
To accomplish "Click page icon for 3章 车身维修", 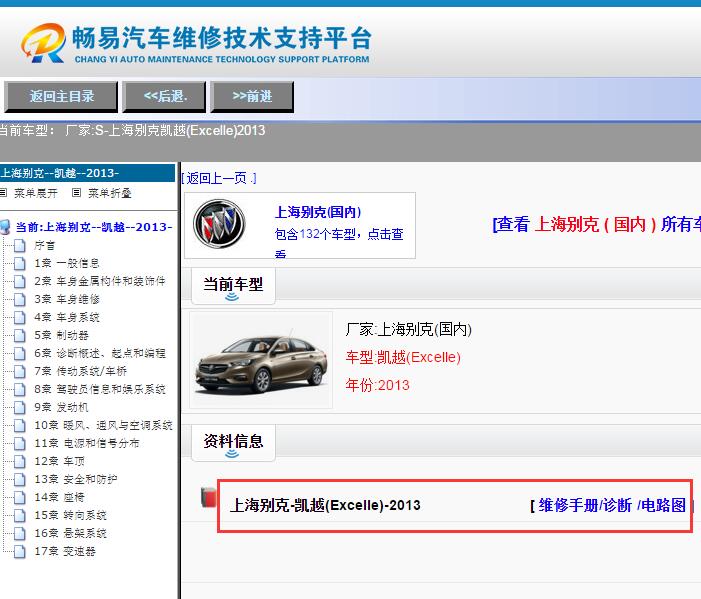I will (20, 299).
